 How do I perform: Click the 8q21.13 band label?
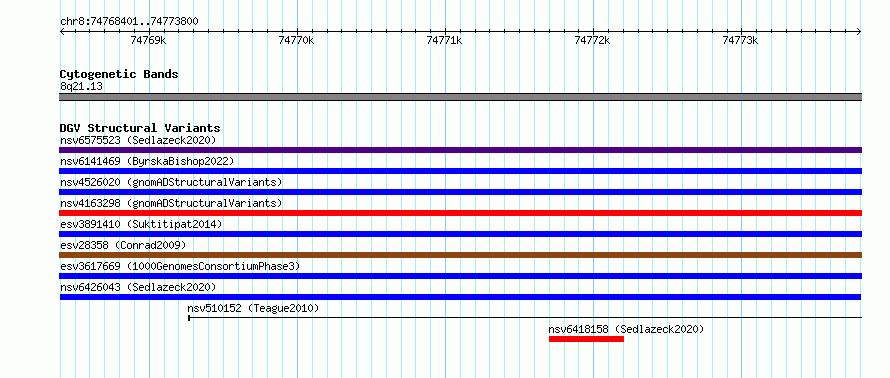[x=81, y=87]
